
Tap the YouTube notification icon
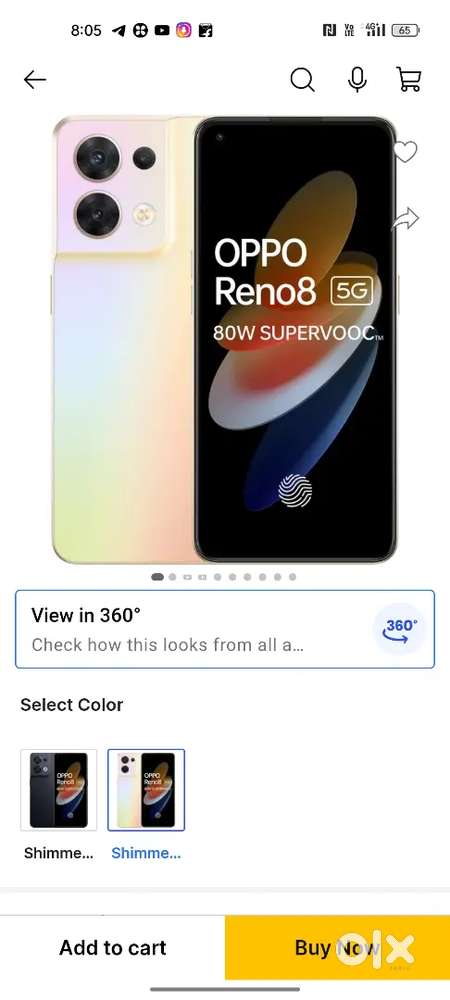tap(163, 30)
